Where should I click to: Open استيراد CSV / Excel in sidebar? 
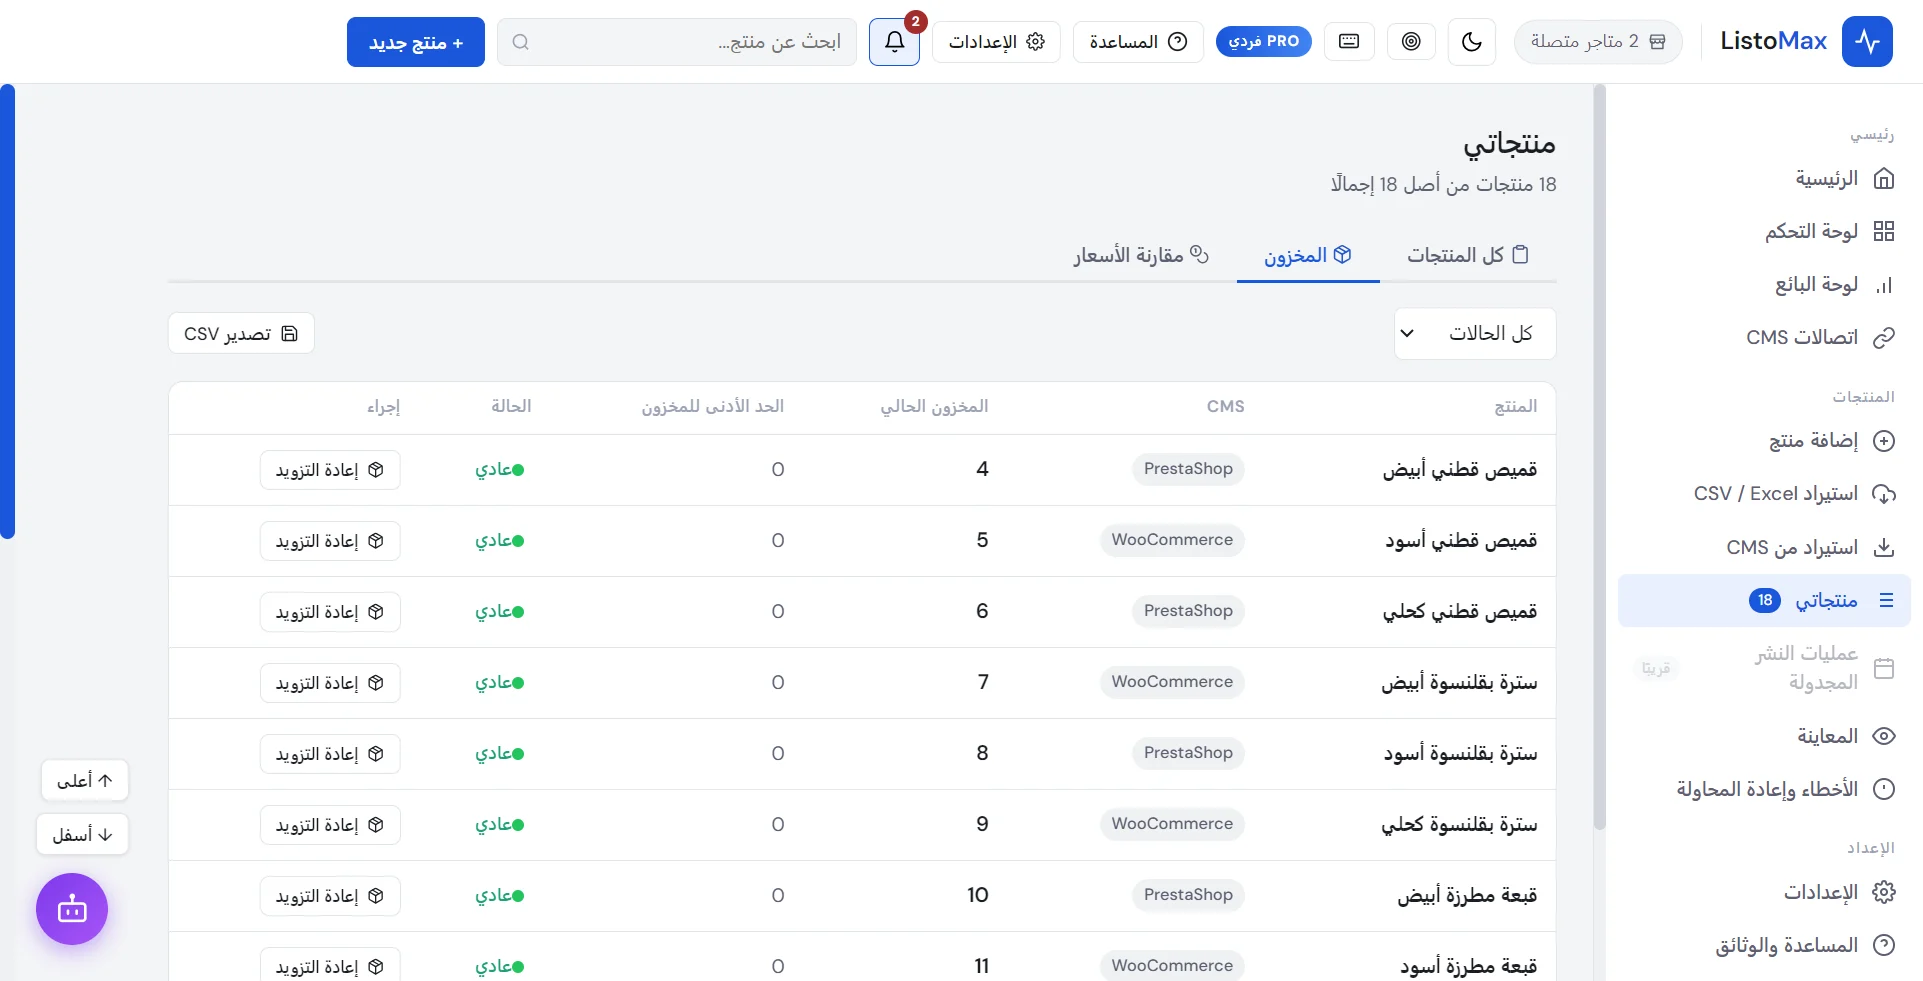[x=1765, y=494]
